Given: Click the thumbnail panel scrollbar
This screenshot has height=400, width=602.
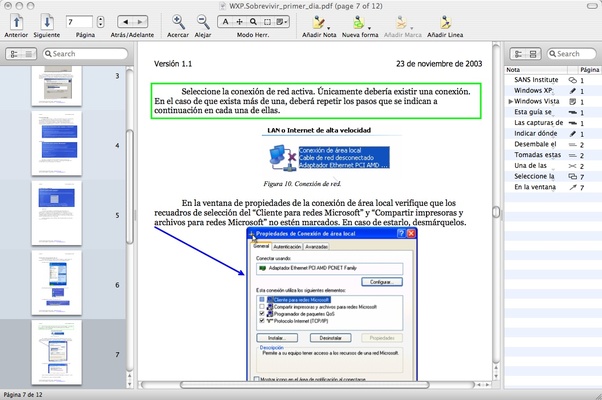Looking at the screenshot, I should click(x=130, y=187).
